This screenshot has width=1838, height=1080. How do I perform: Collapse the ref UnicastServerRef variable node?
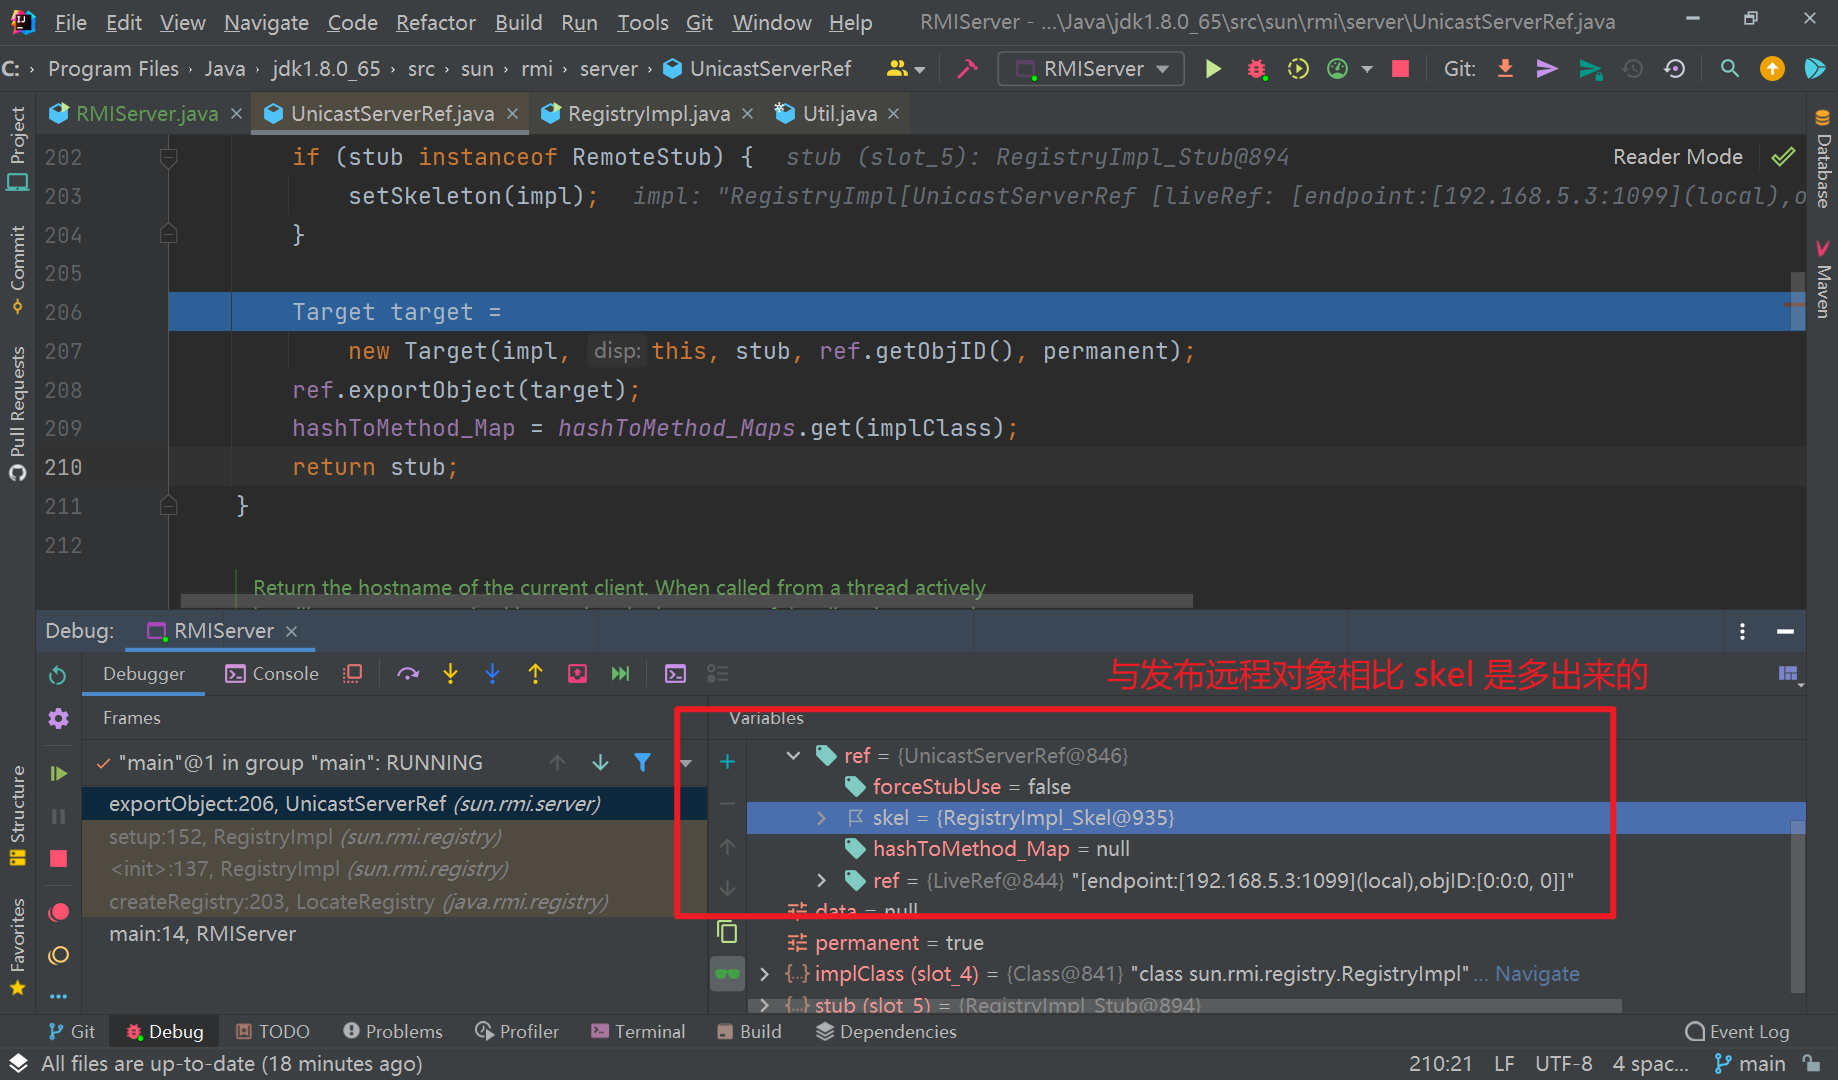[x=793, y=755]
